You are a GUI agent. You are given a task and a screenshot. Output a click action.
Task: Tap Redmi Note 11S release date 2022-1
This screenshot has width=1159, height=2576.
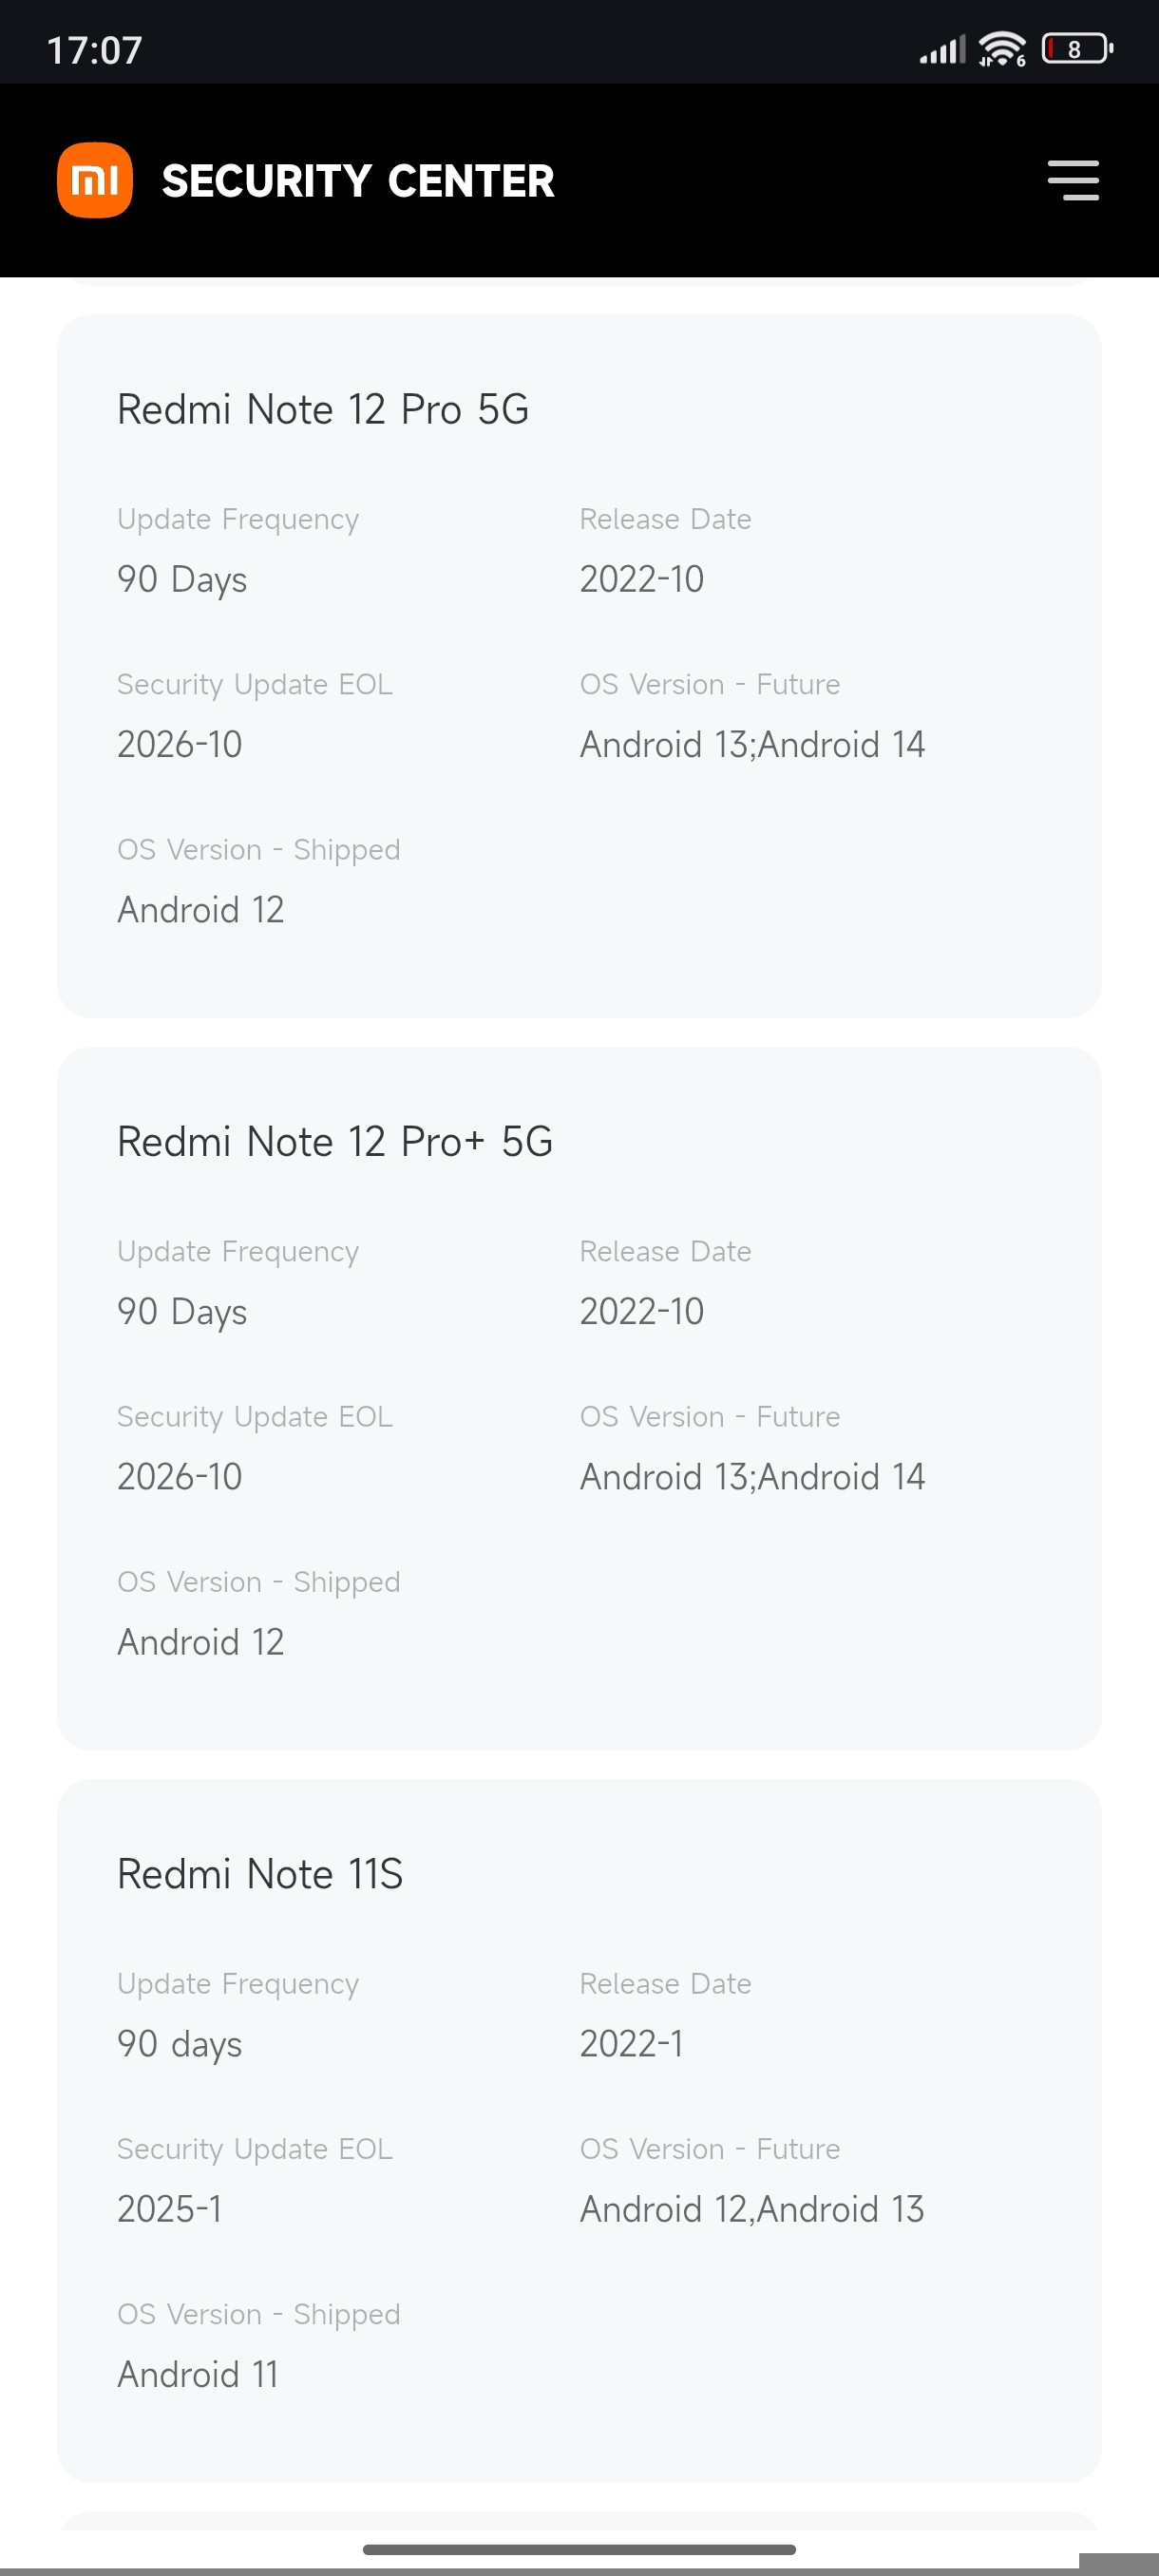(631, 2043)
